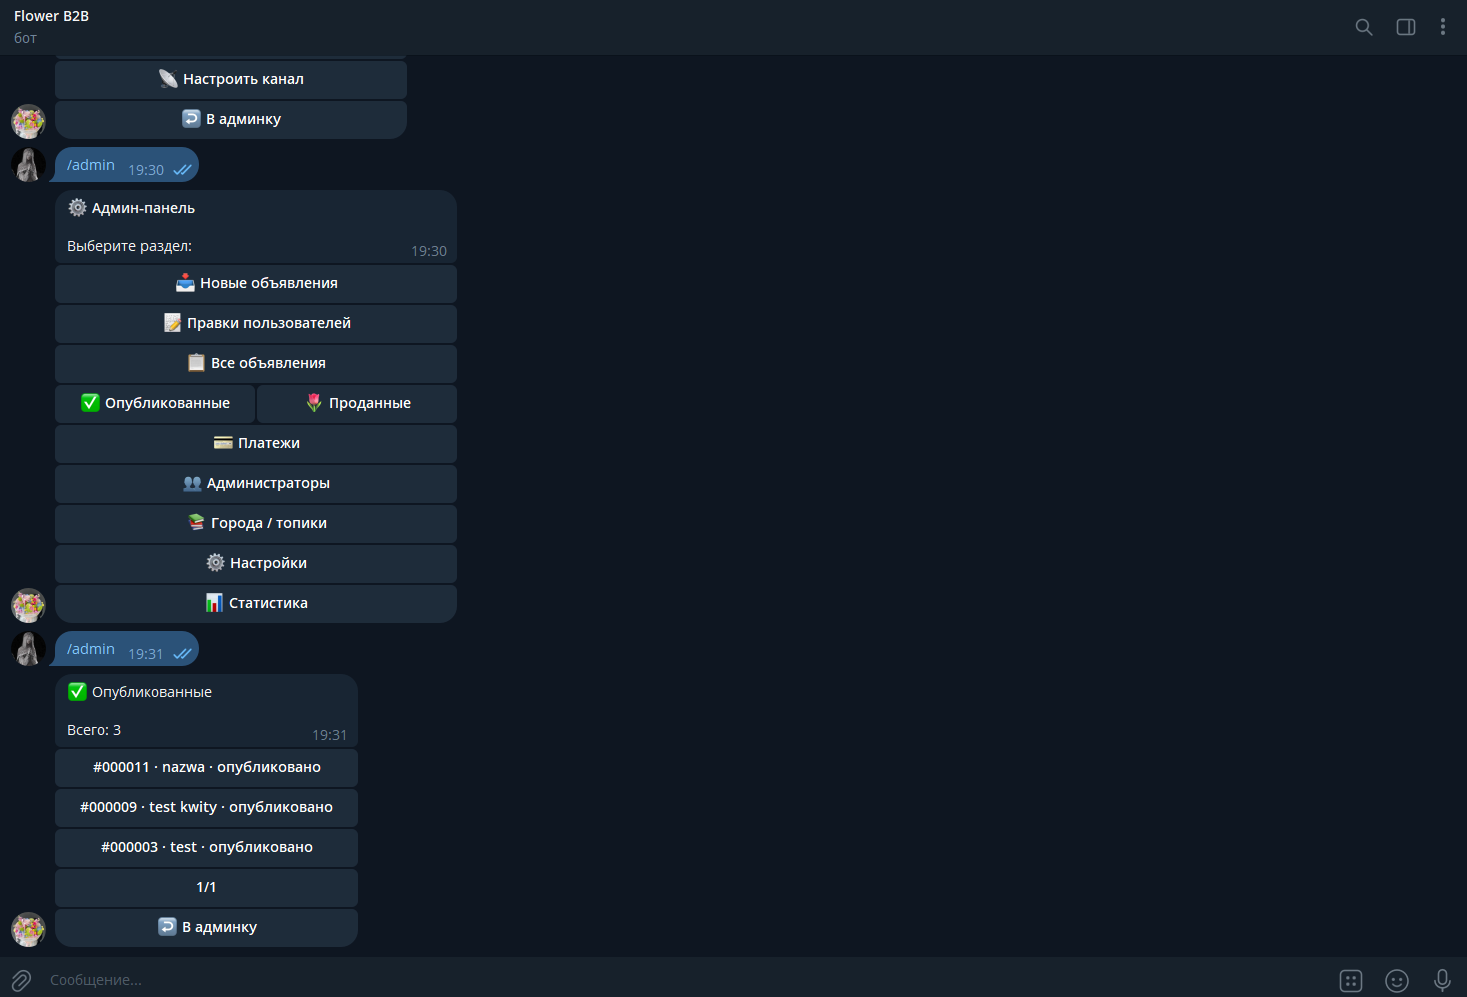This screenshot has height=997, width=1467.
Task: Open the bot commands keyboard icon
Action: [x=1351, y=981]
